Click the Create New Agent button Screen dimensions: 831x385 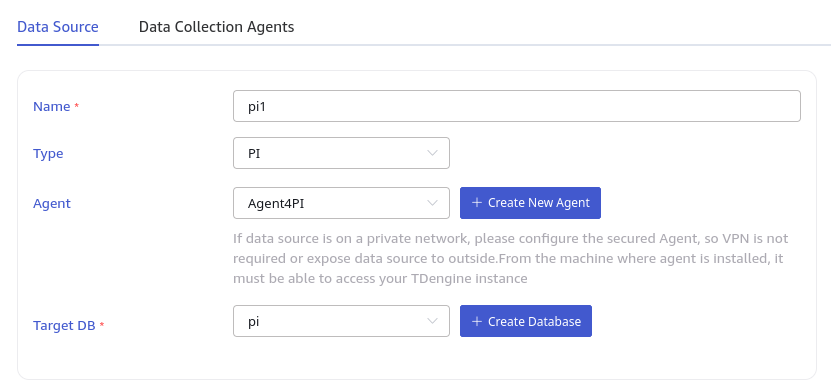tap(531, 203)
